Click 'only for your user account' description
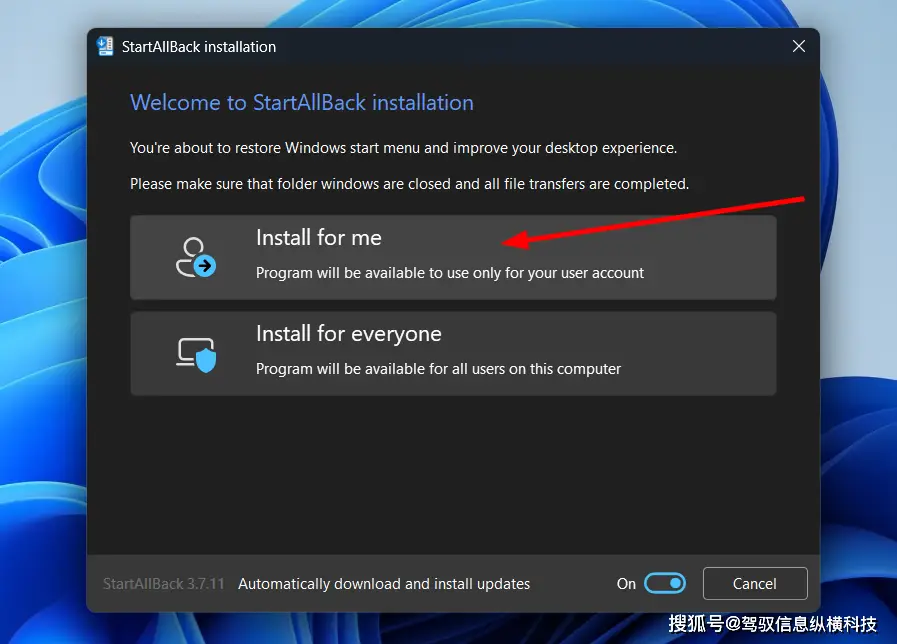 coord(558,273)
